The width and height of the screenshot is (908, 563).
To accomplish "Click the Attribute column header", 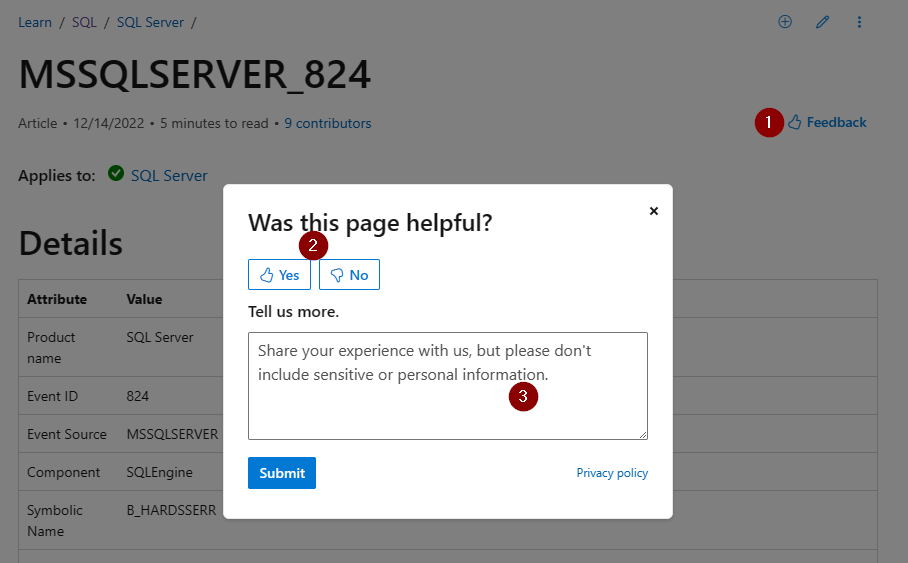I will [x=57, y=299].
